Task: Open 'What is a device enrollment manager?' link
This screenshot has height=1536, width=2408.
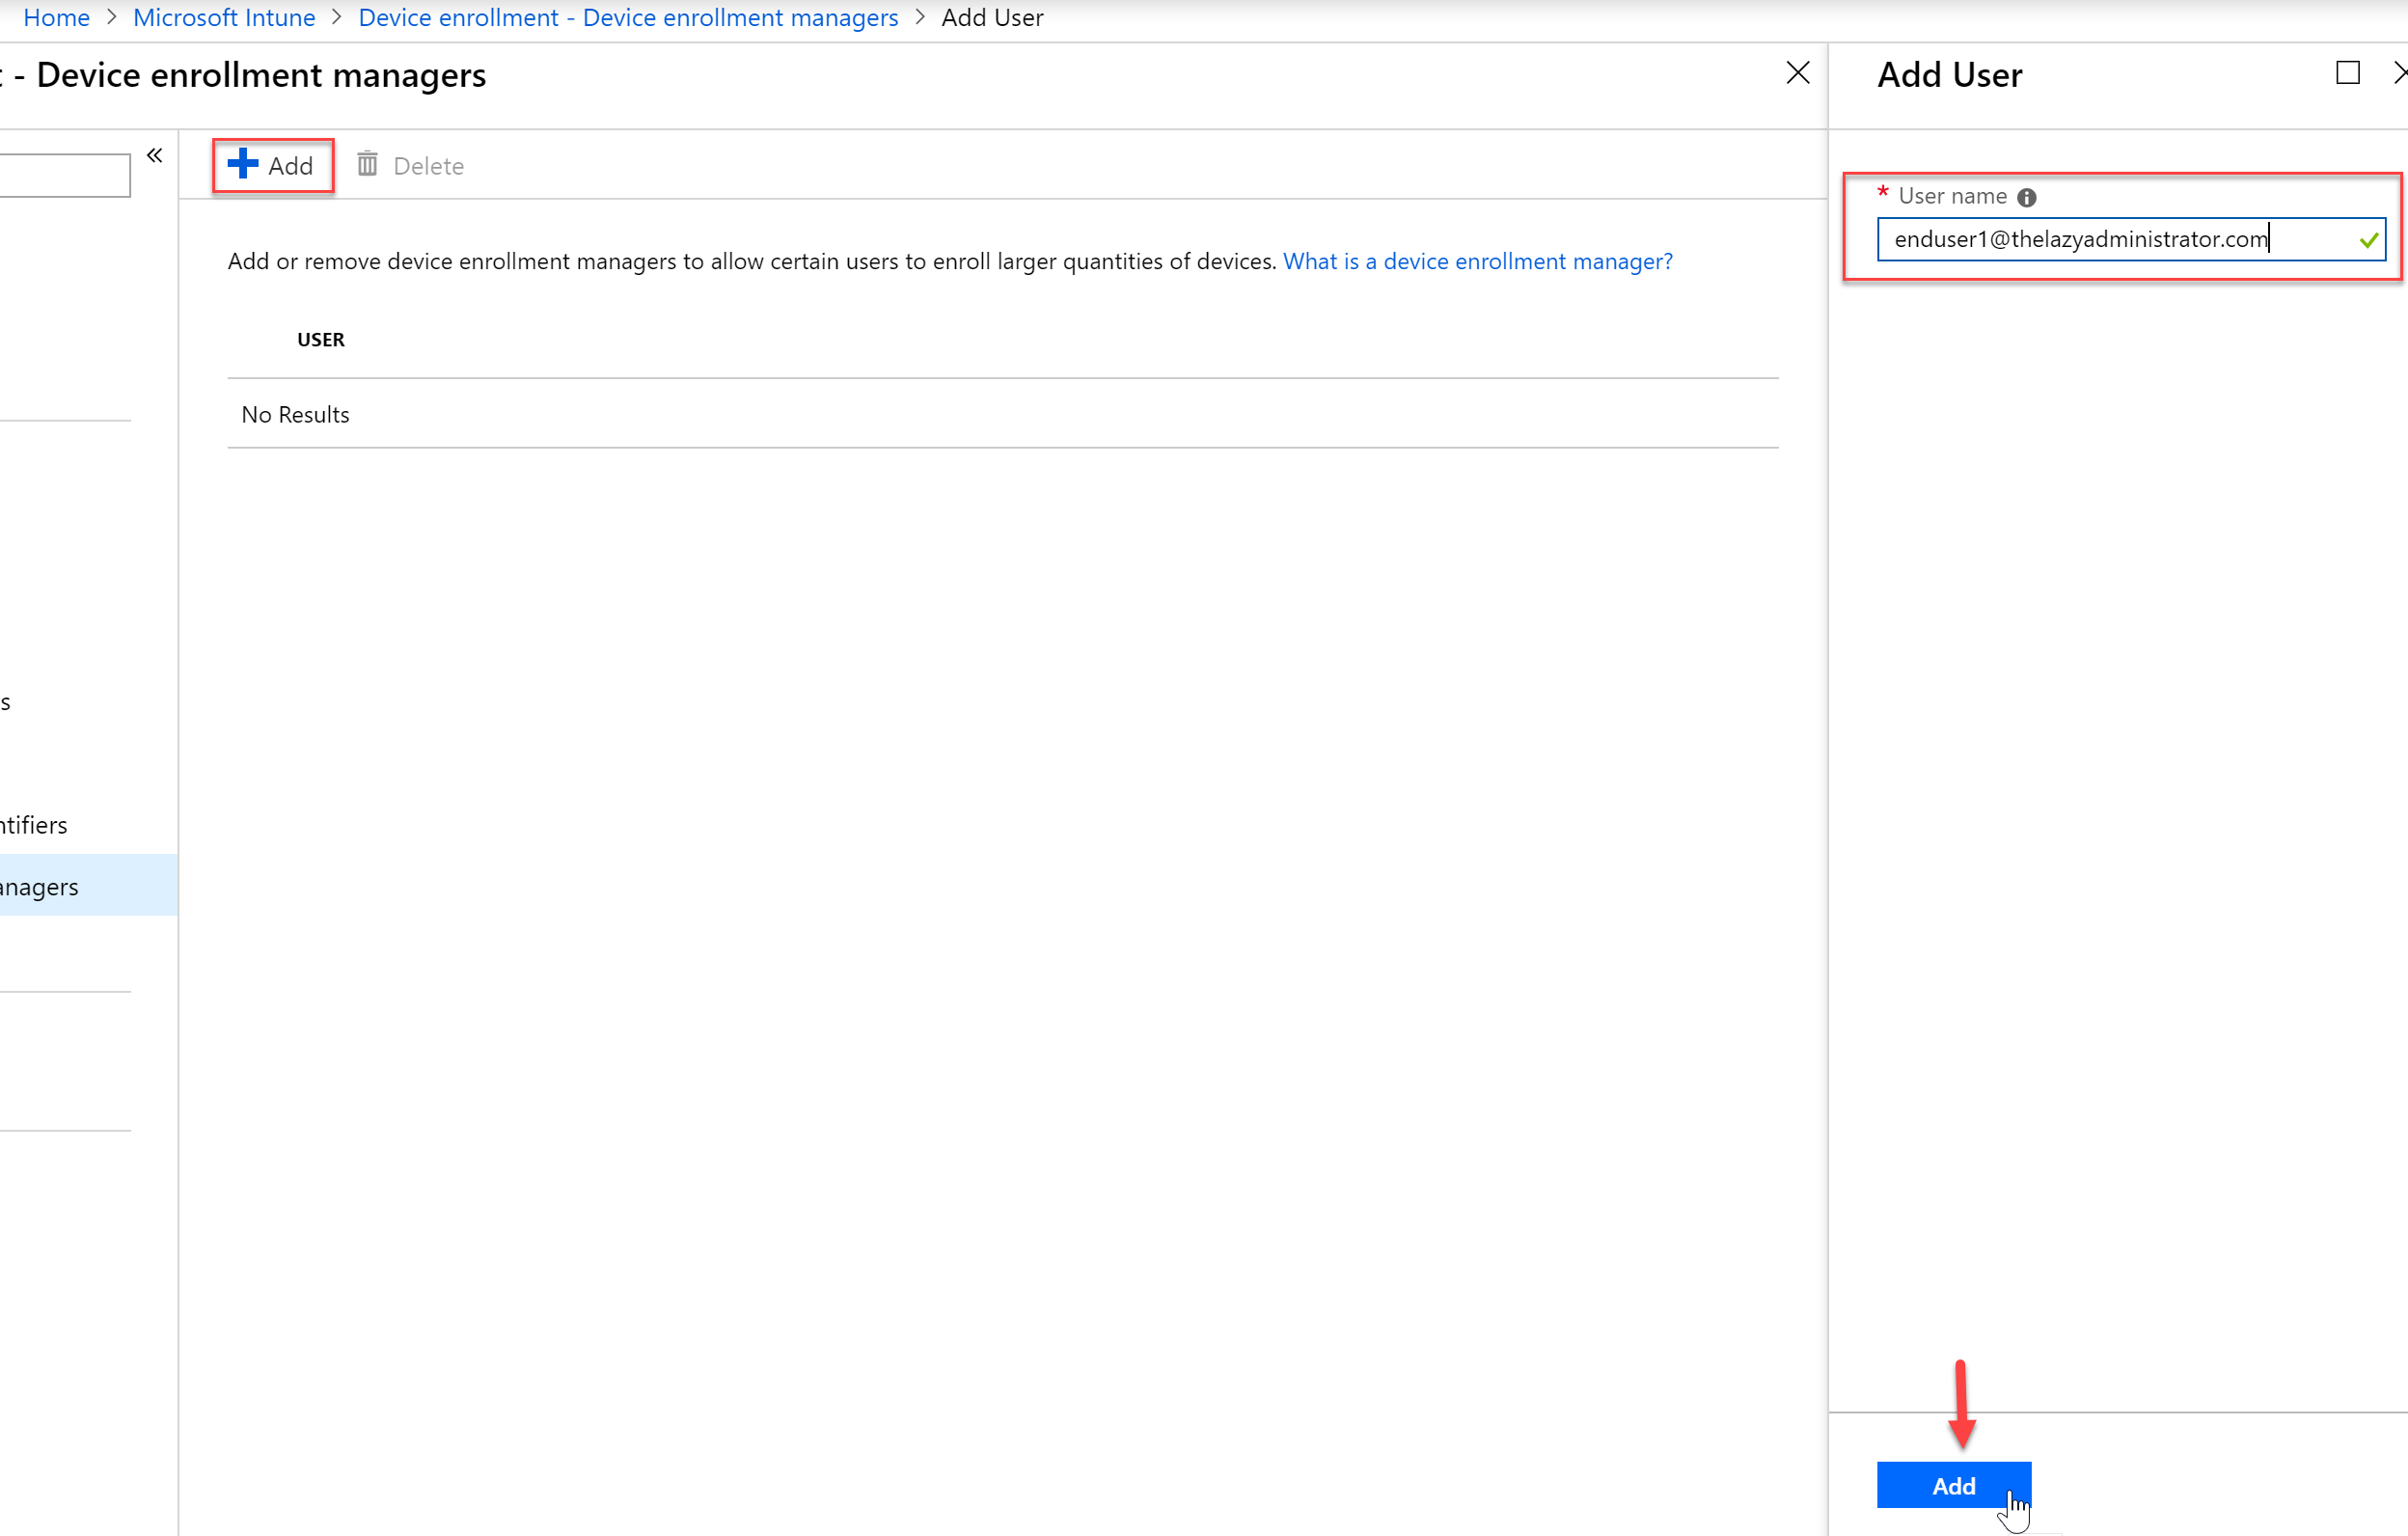Action: pyautogui.click(x=1477, y=261)
